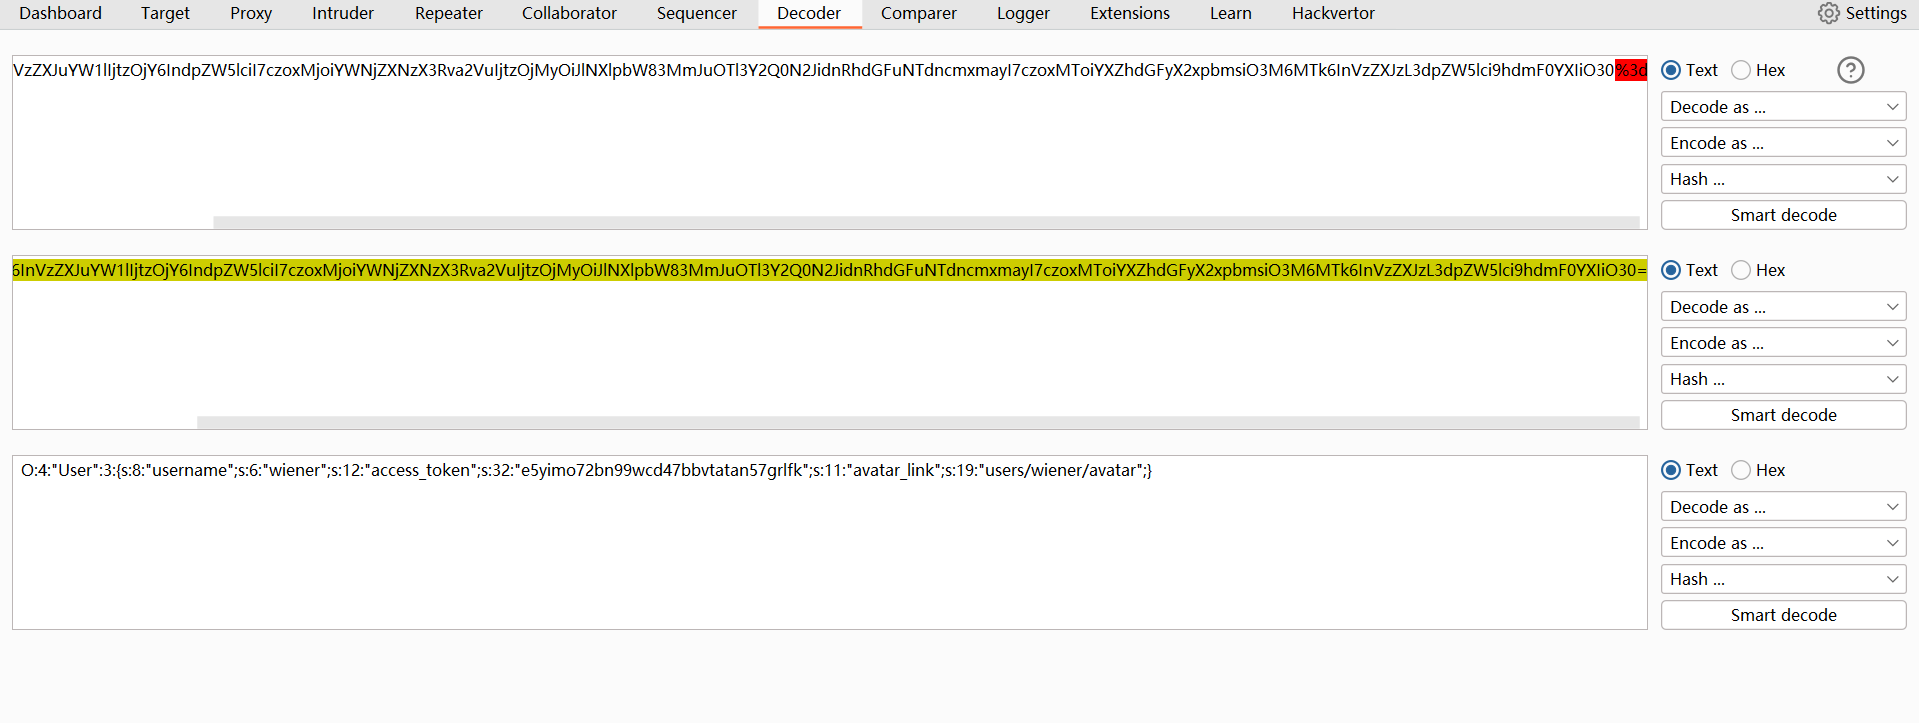Screen dimensions: 1920x723
Task: Open 'Hash' dropdown in third panel
Action: [1783, 579]
